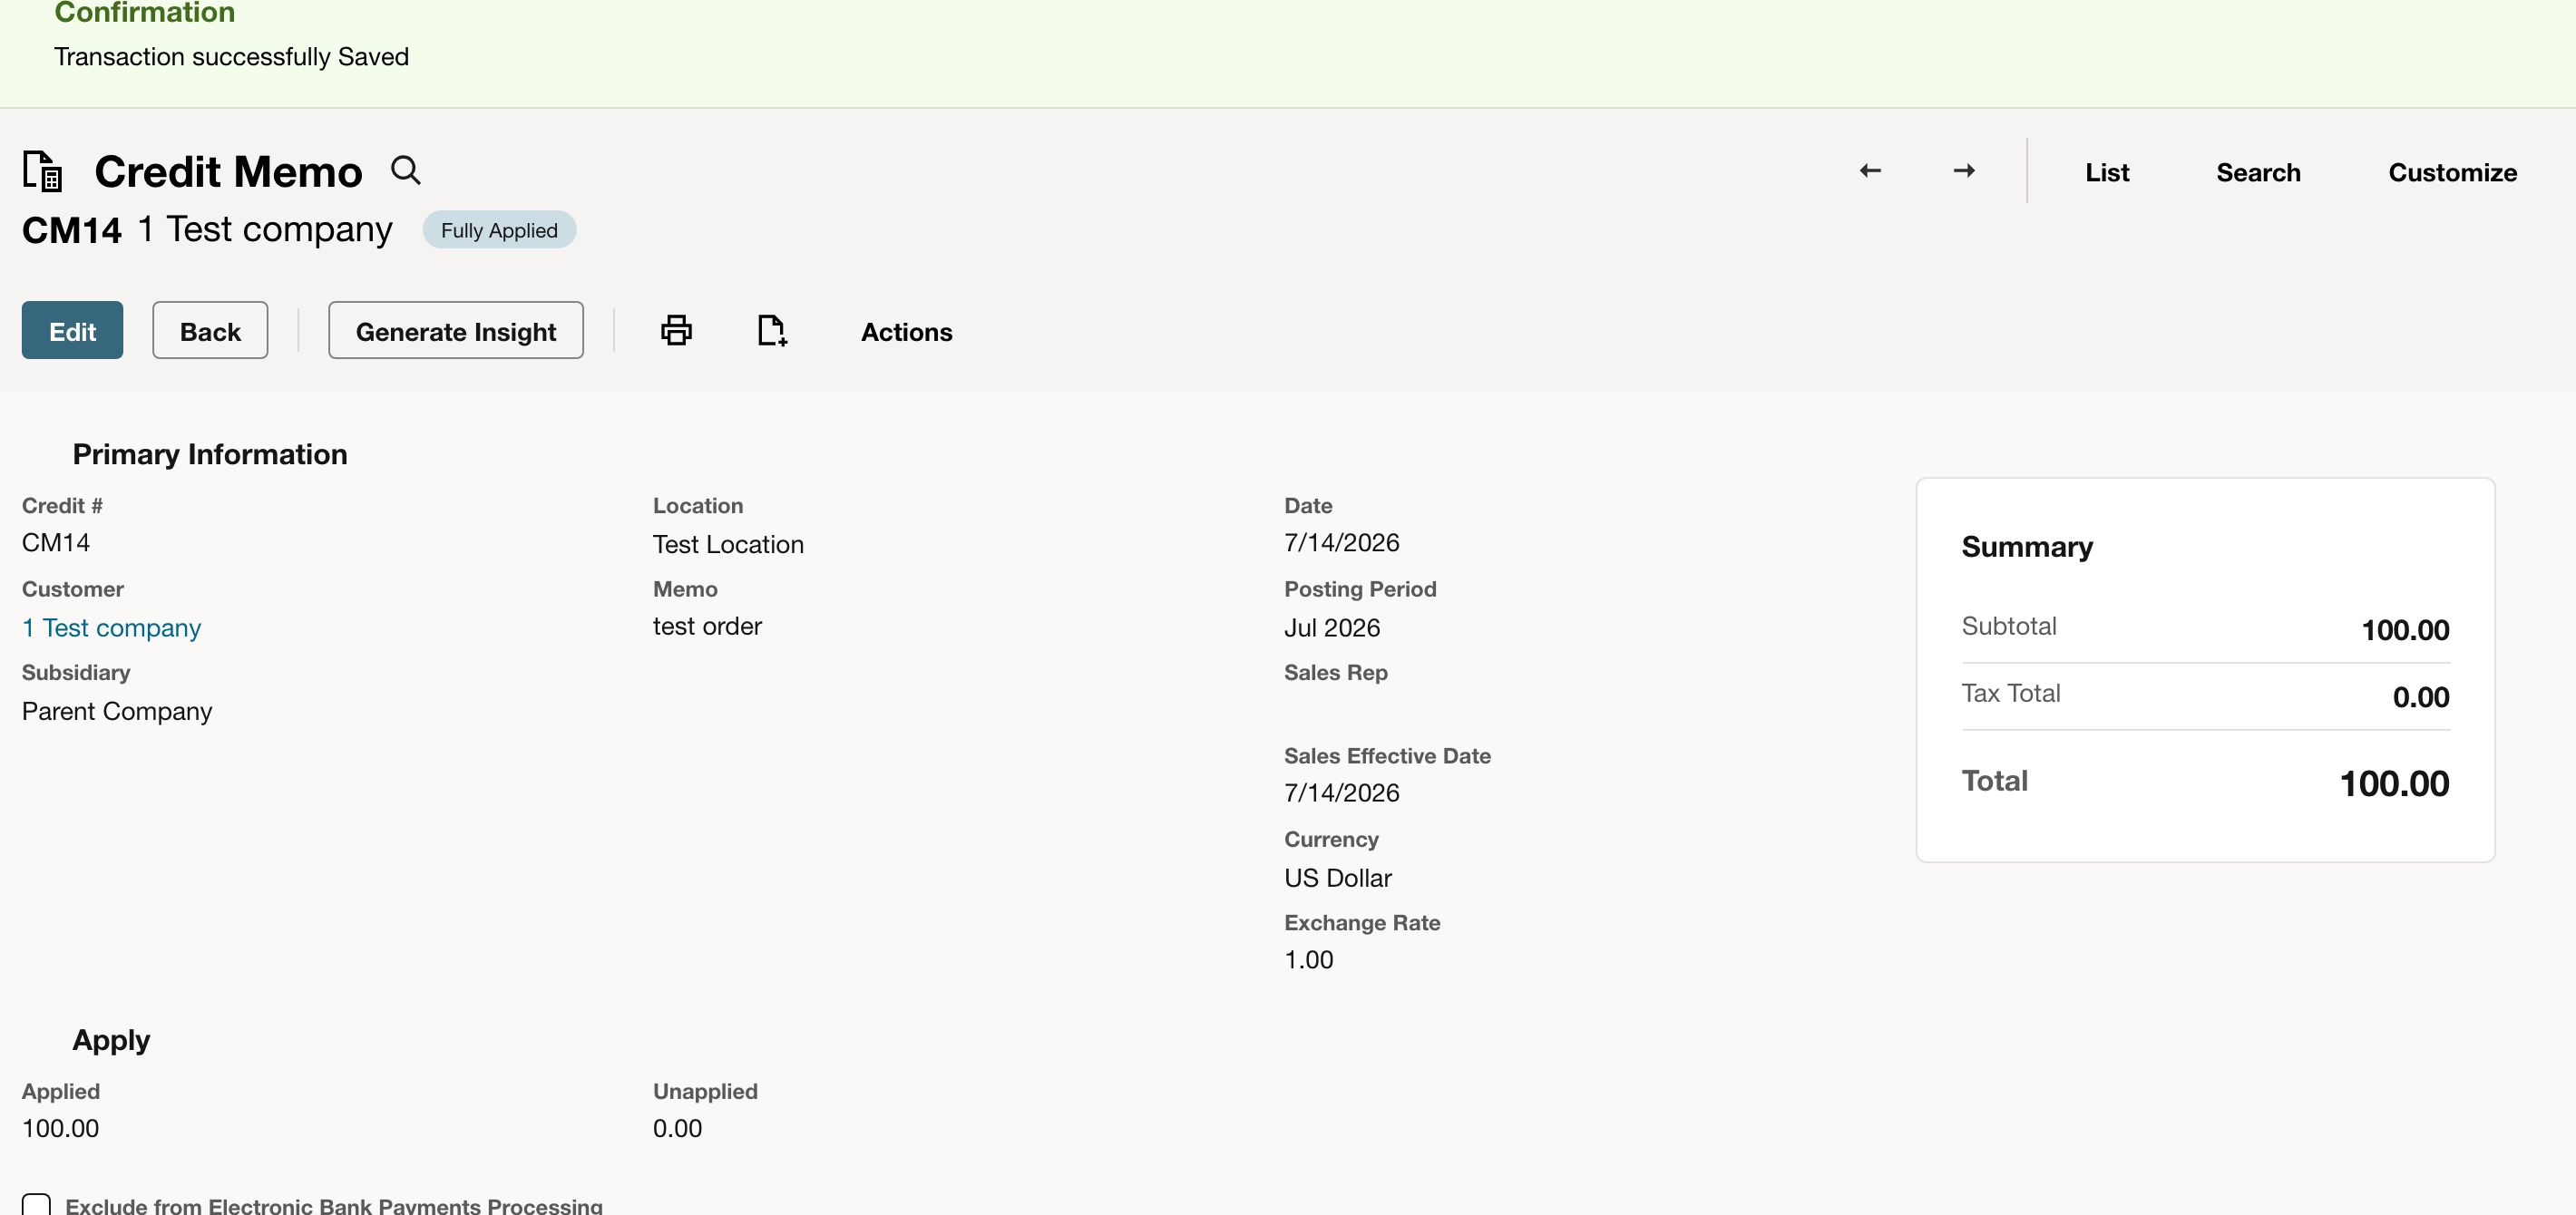
Task: Click the Credit # value CM14
Action: tap(56, 542)
